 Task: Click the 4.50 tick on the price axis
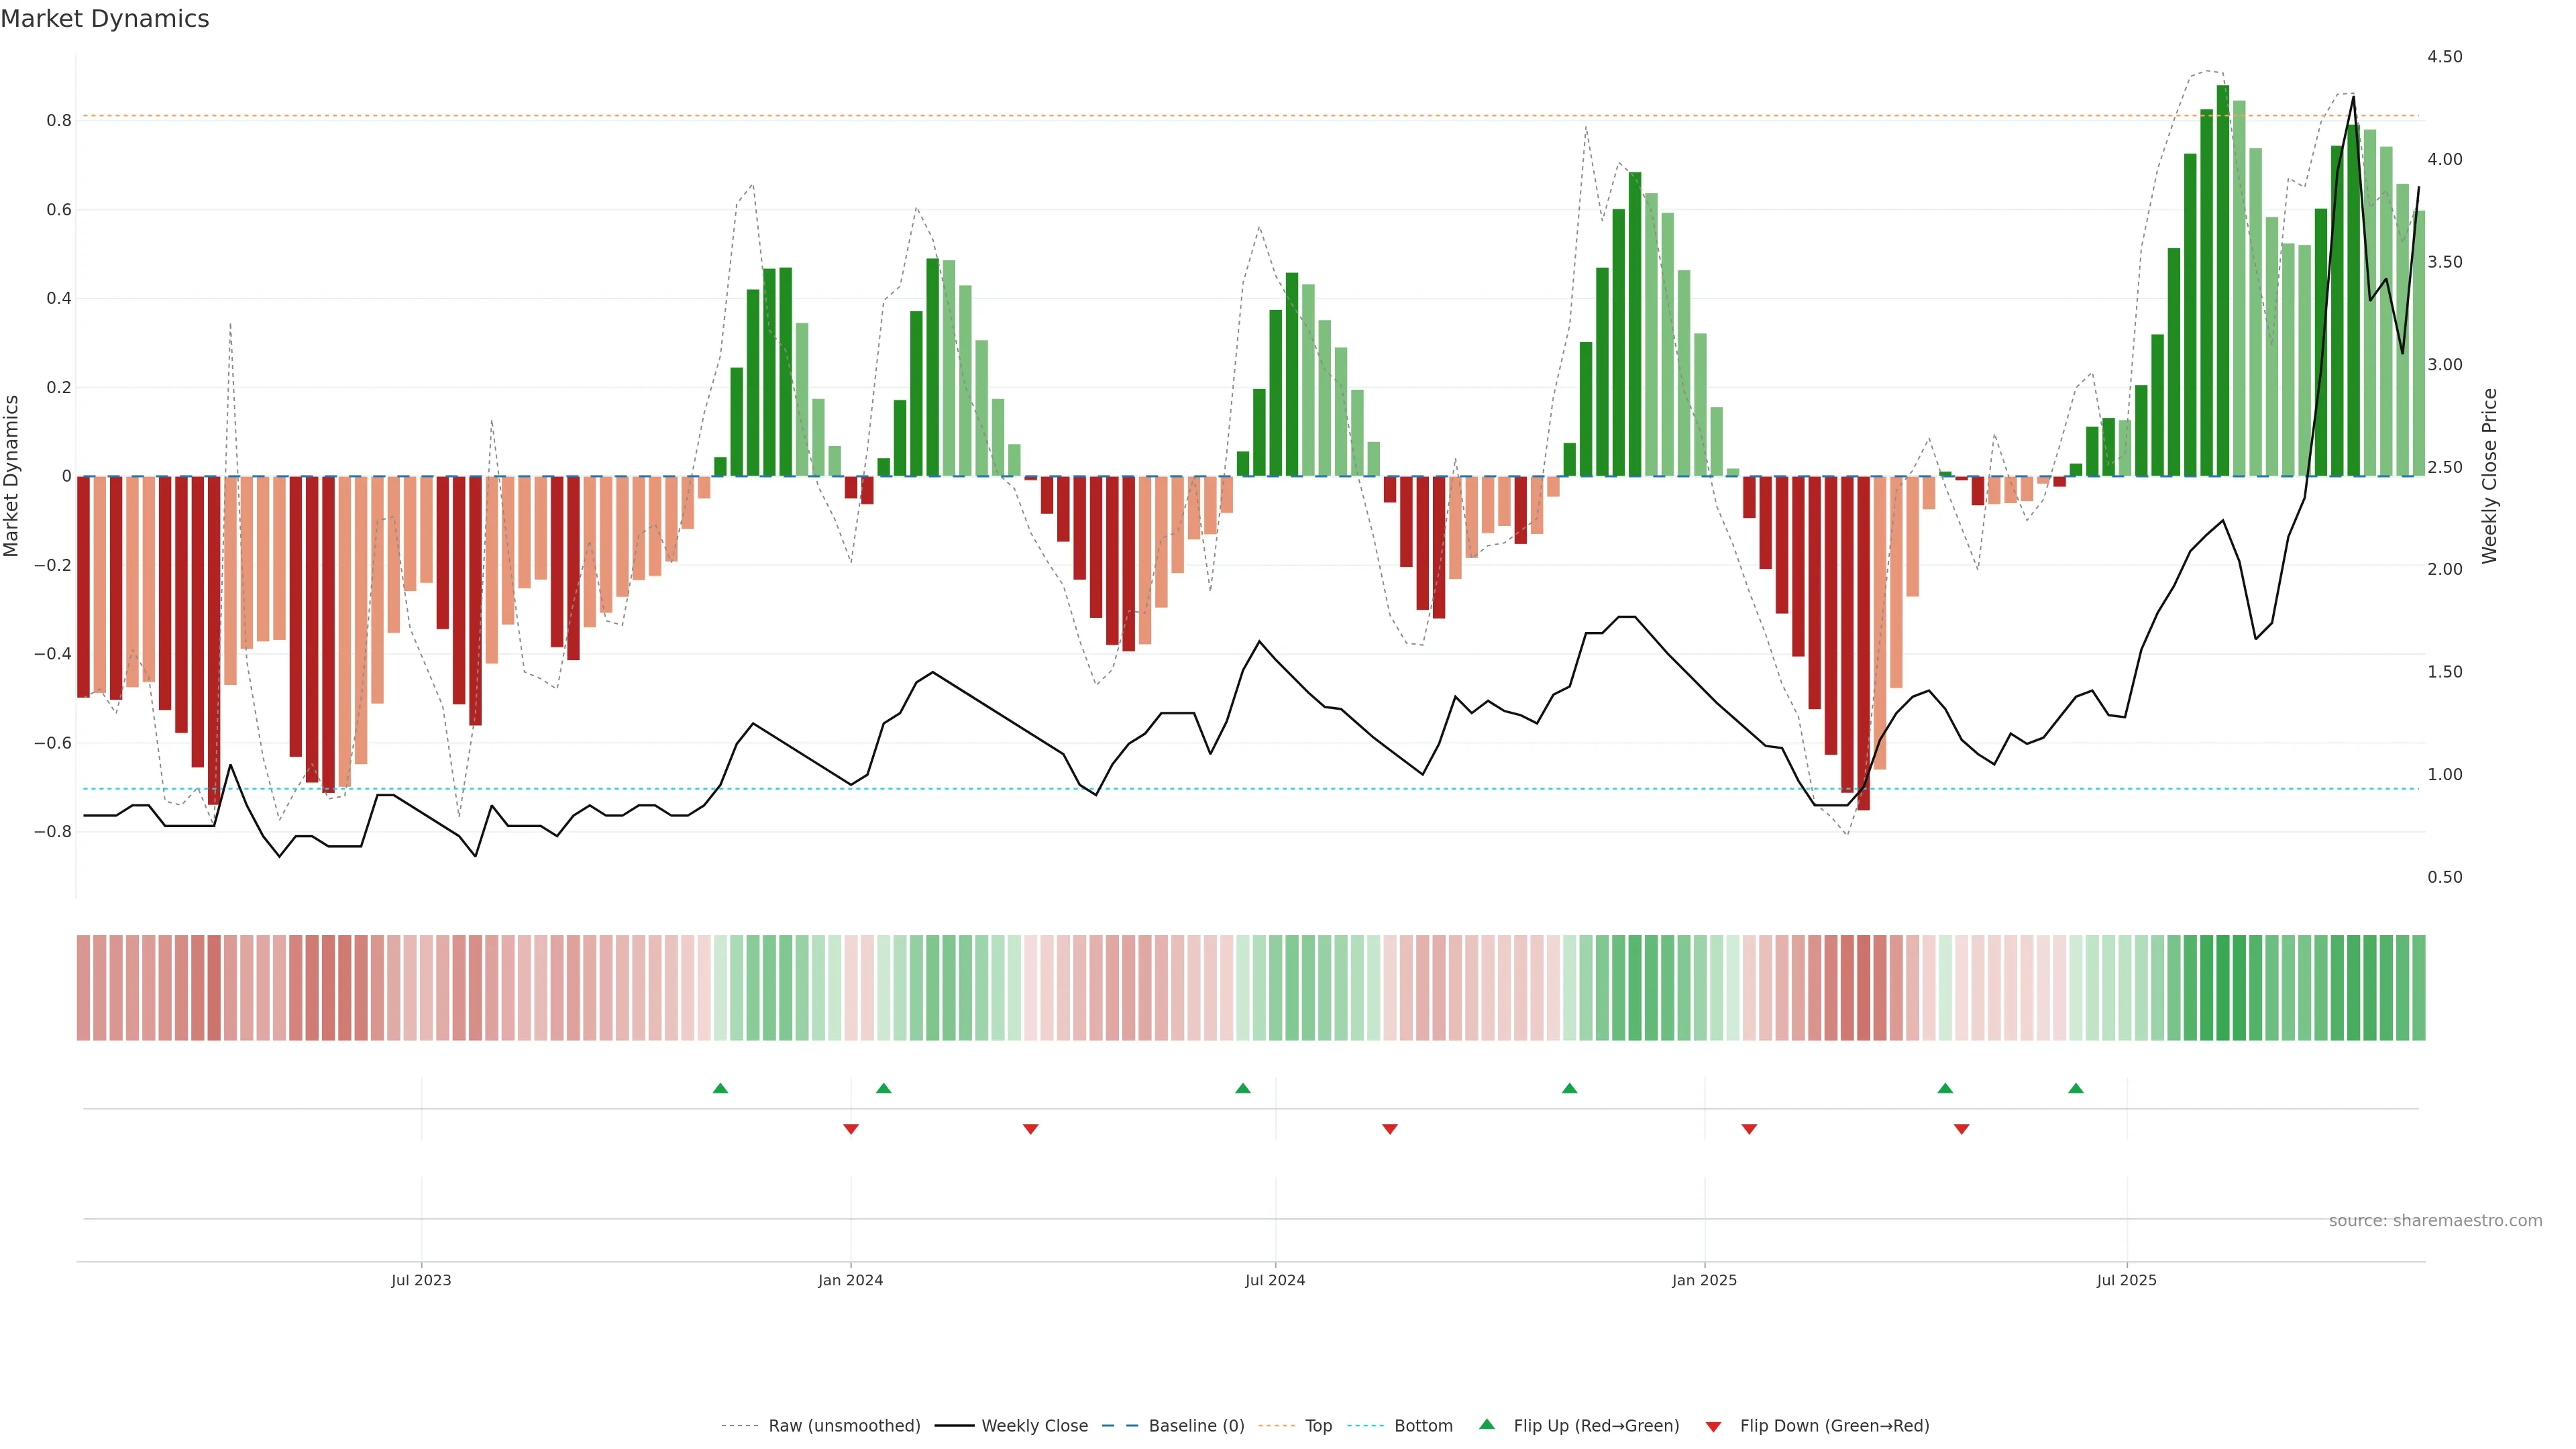[2444, 57]
